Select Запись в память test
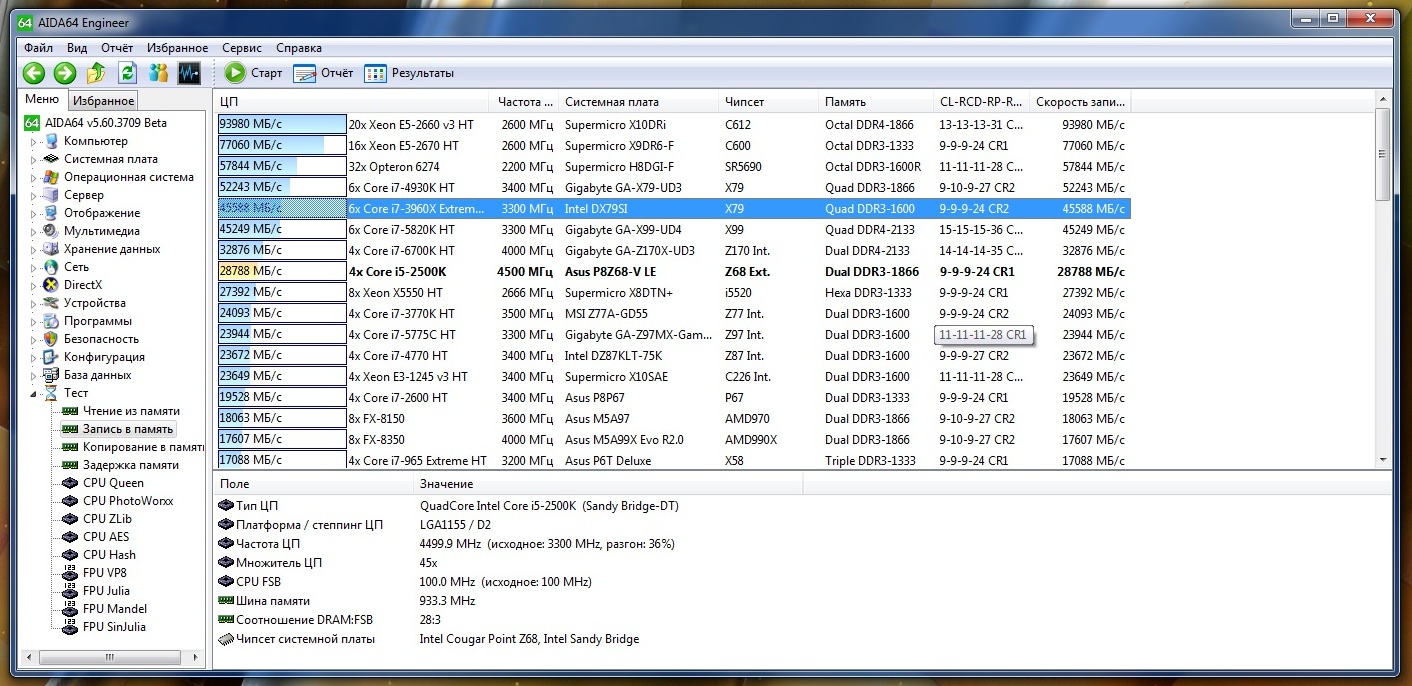Image resolution: width=1412 pixels, height=686 pixels. (127, 429)
